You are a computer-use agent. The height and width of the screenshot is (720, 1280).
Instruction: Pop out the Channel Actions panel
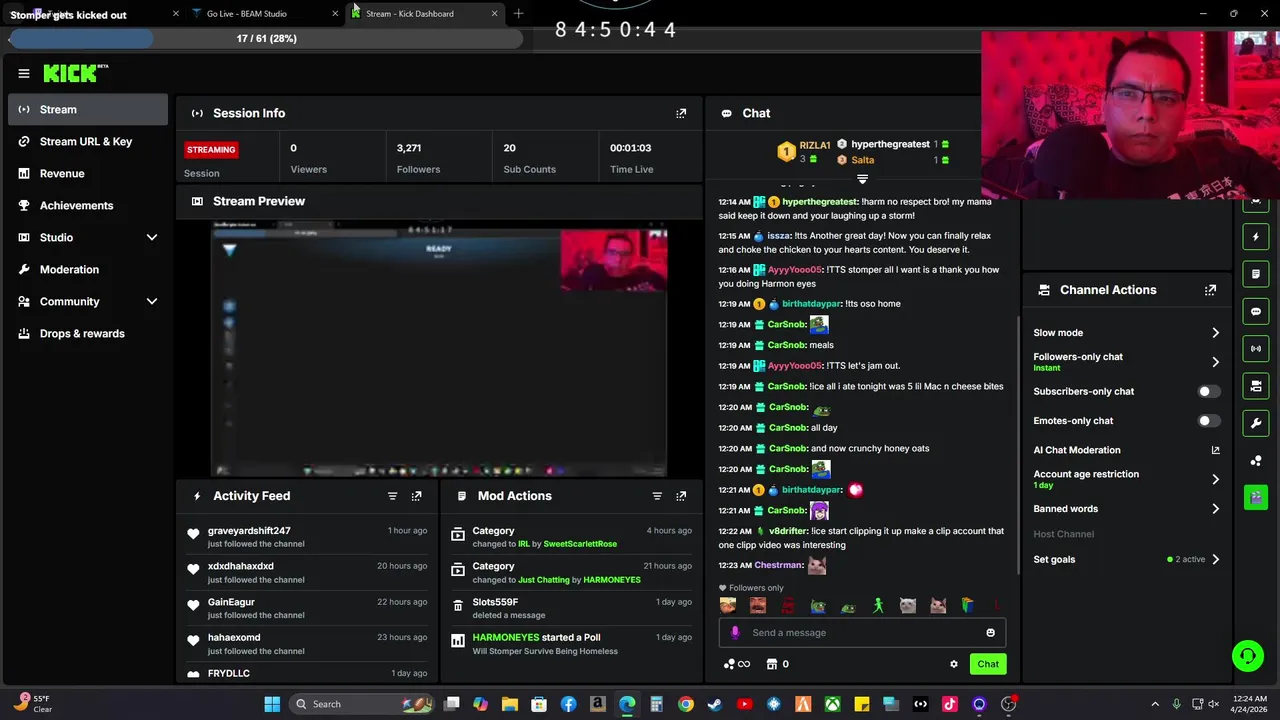pos(1210,290)
